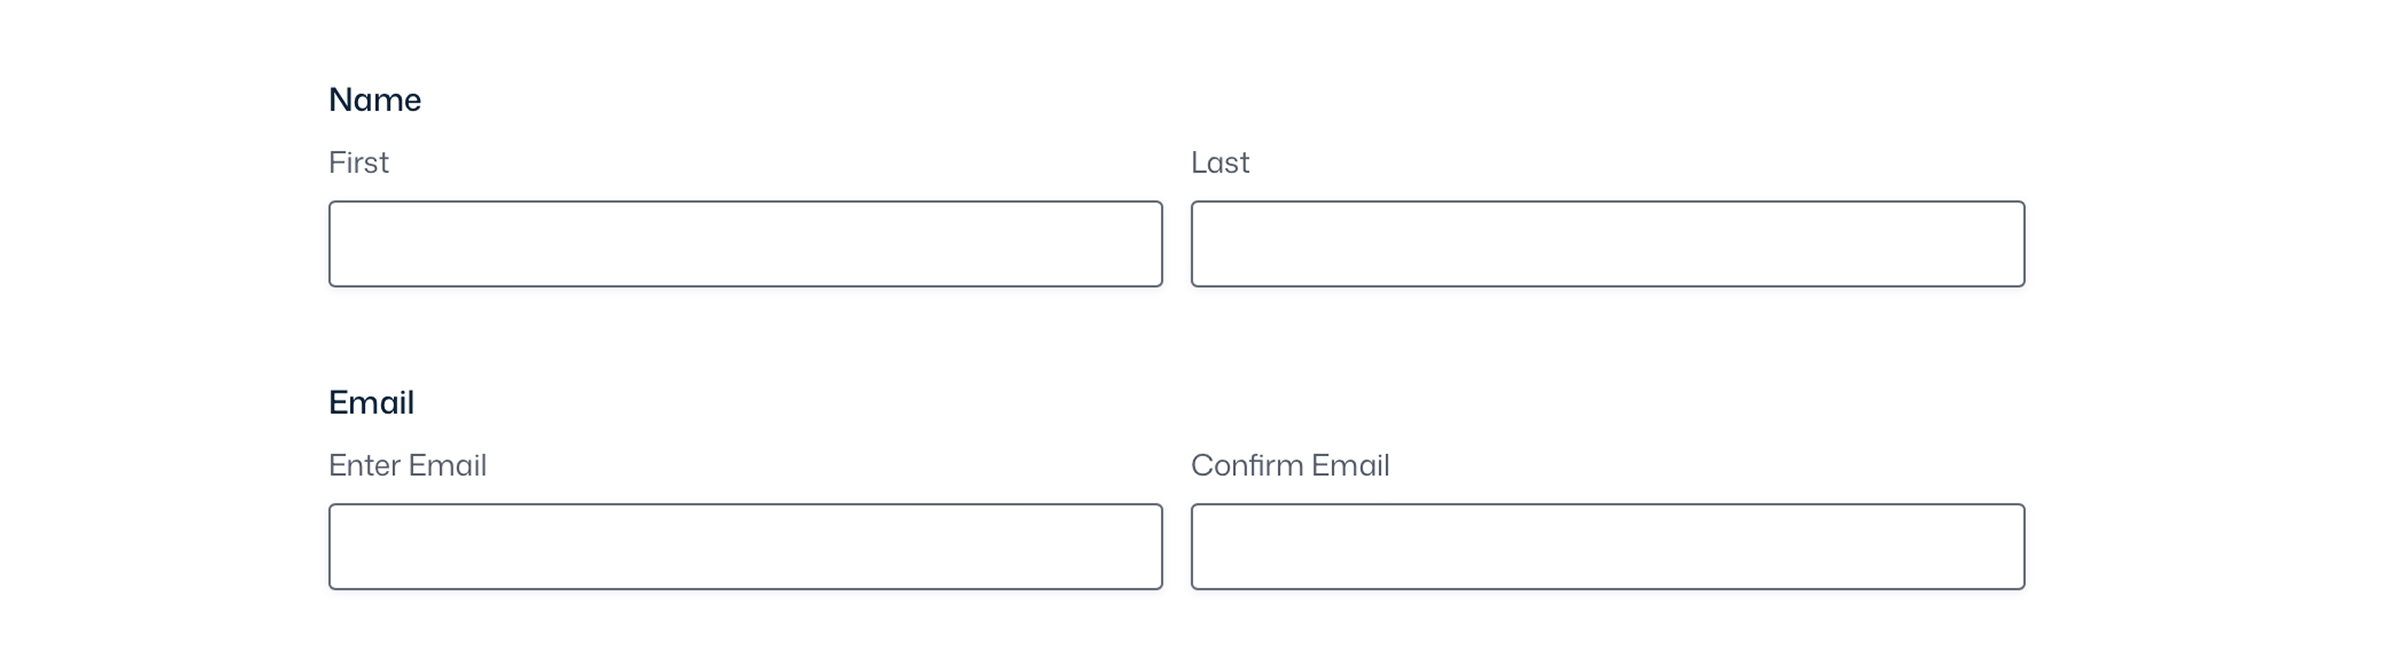
Task: Click the Email section heading
Action: tap(371, 403)
